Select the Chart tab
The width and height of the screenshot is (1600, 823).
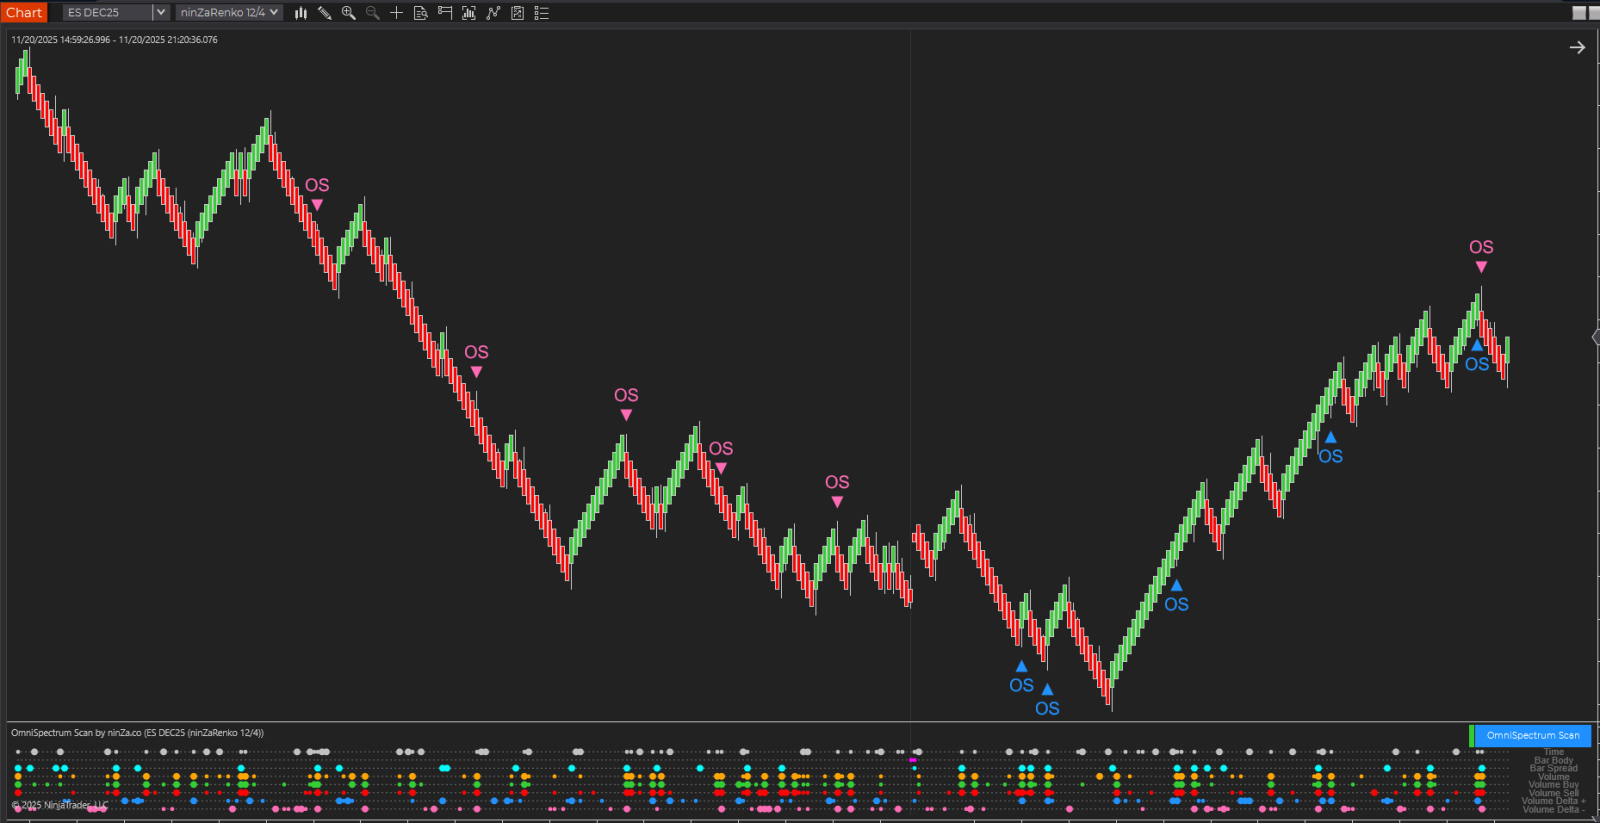click(x=24, y=13)
